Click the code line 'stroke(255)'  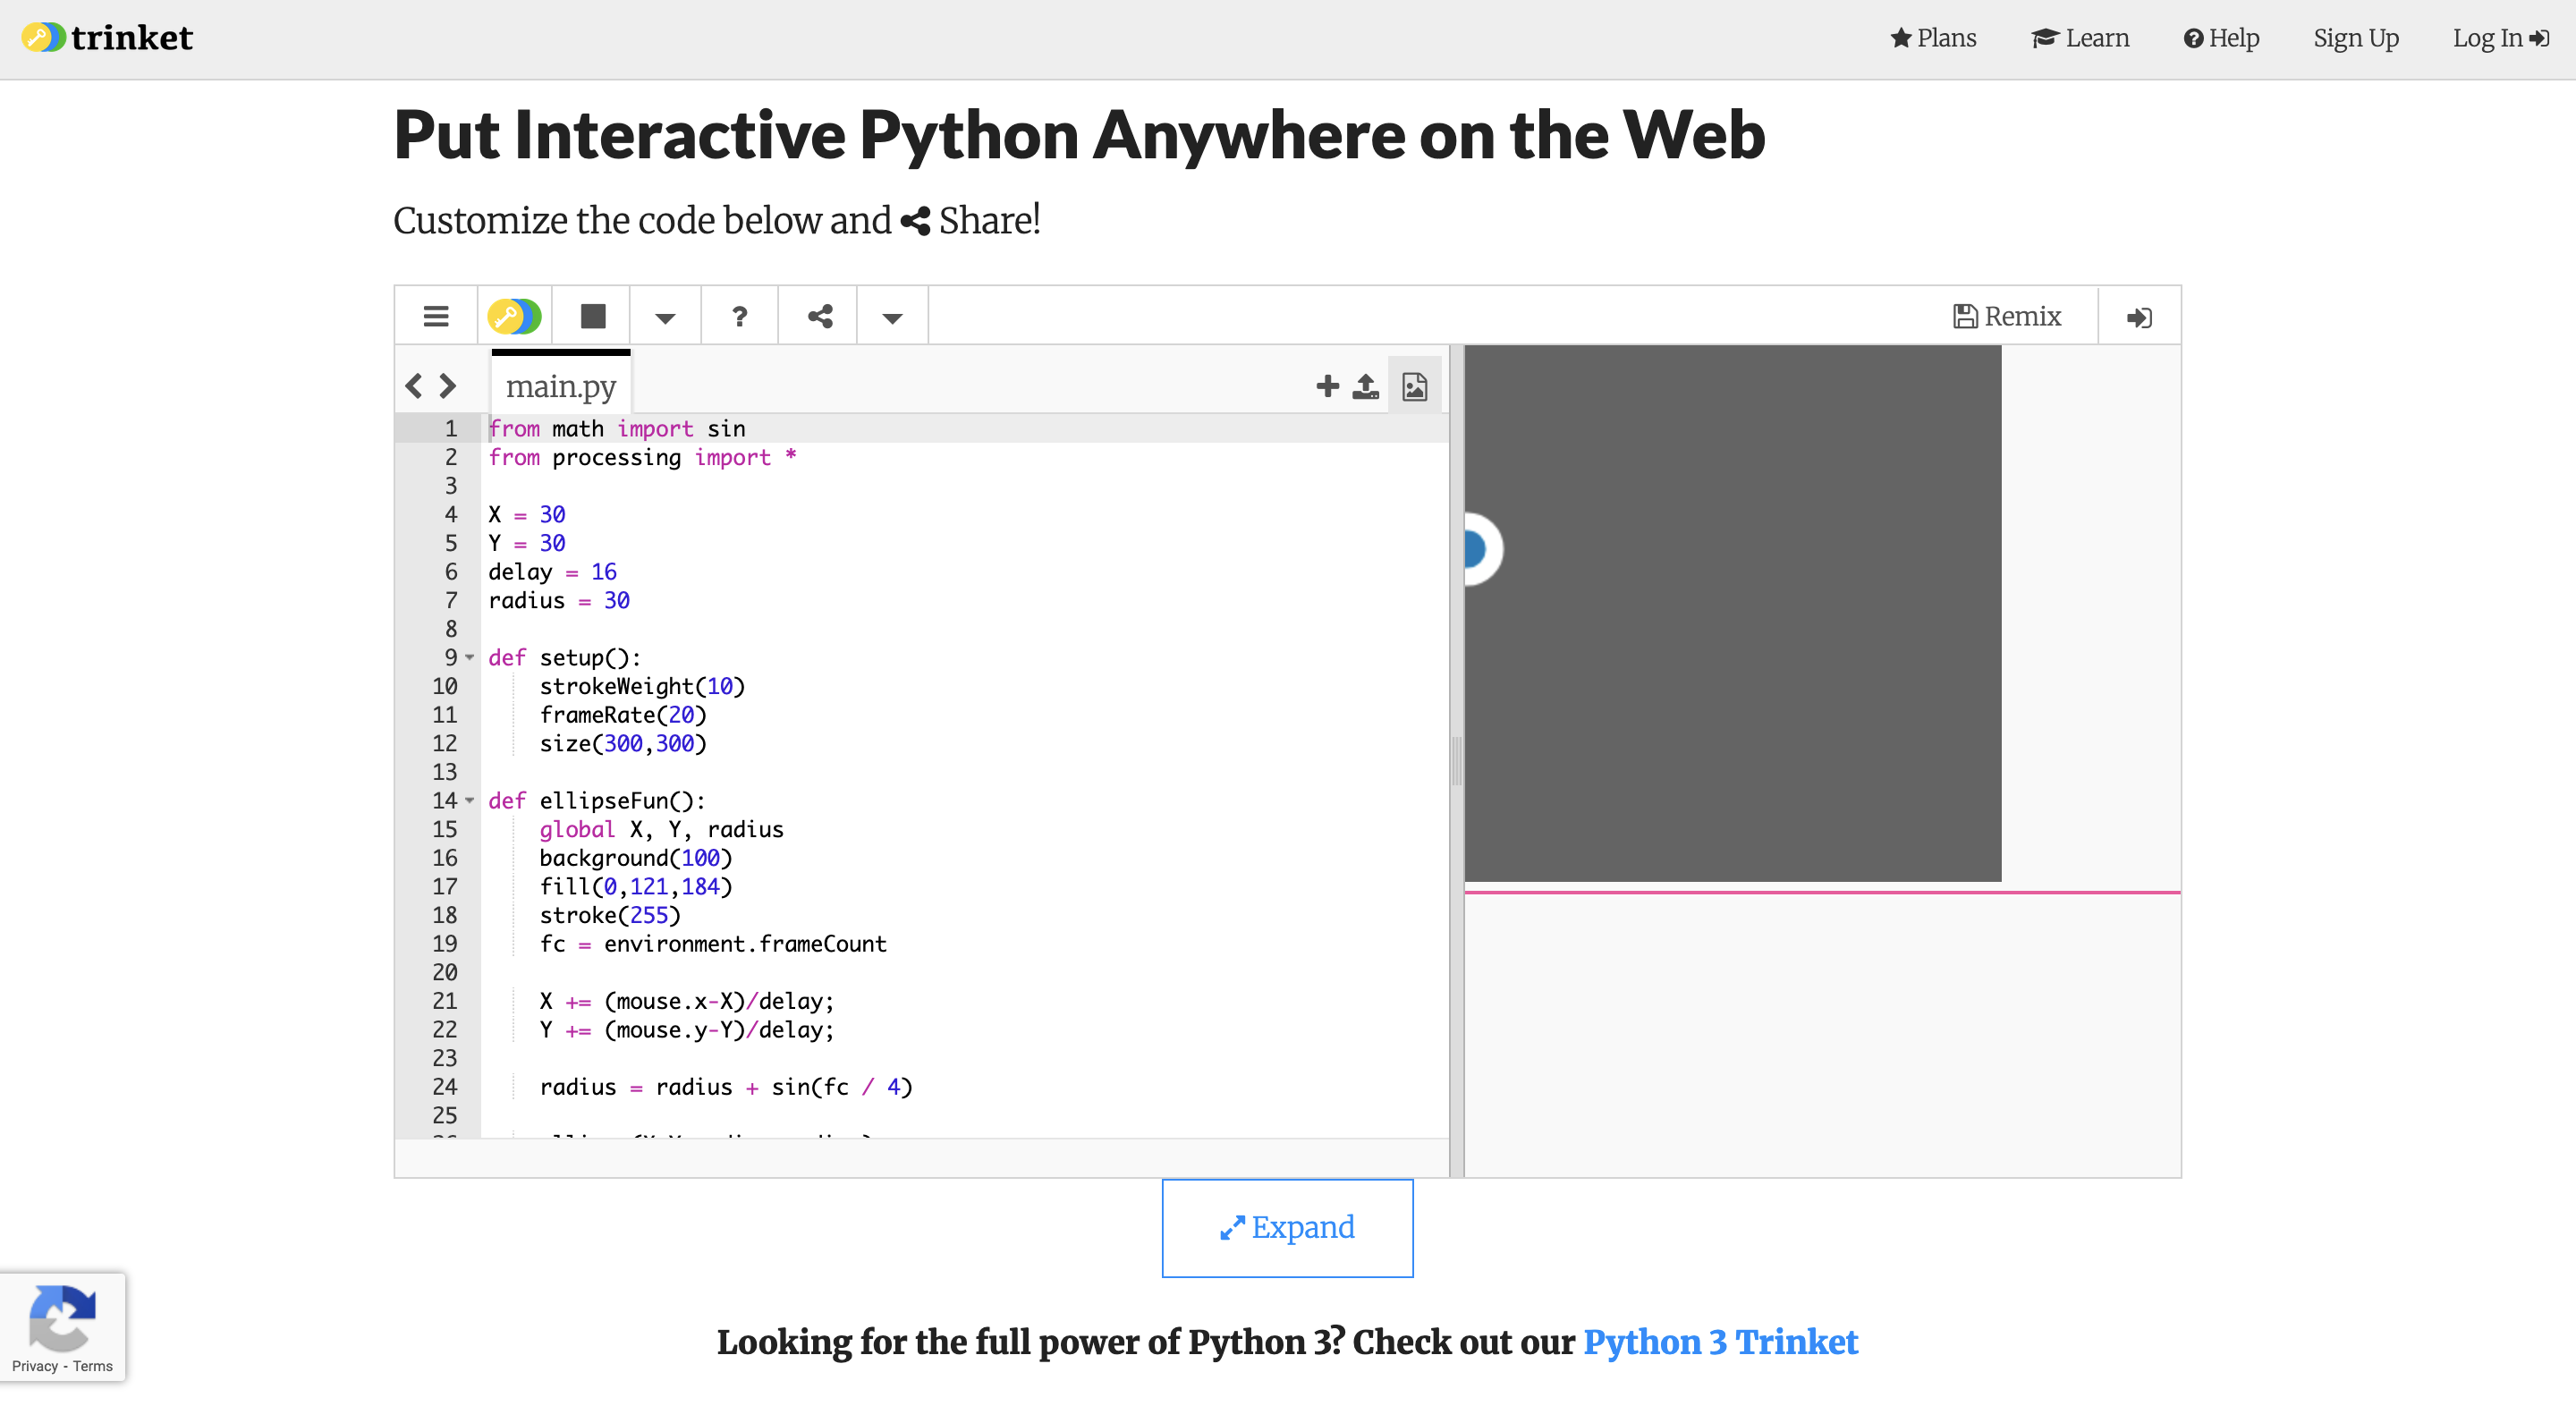click(x=610, y=916)
